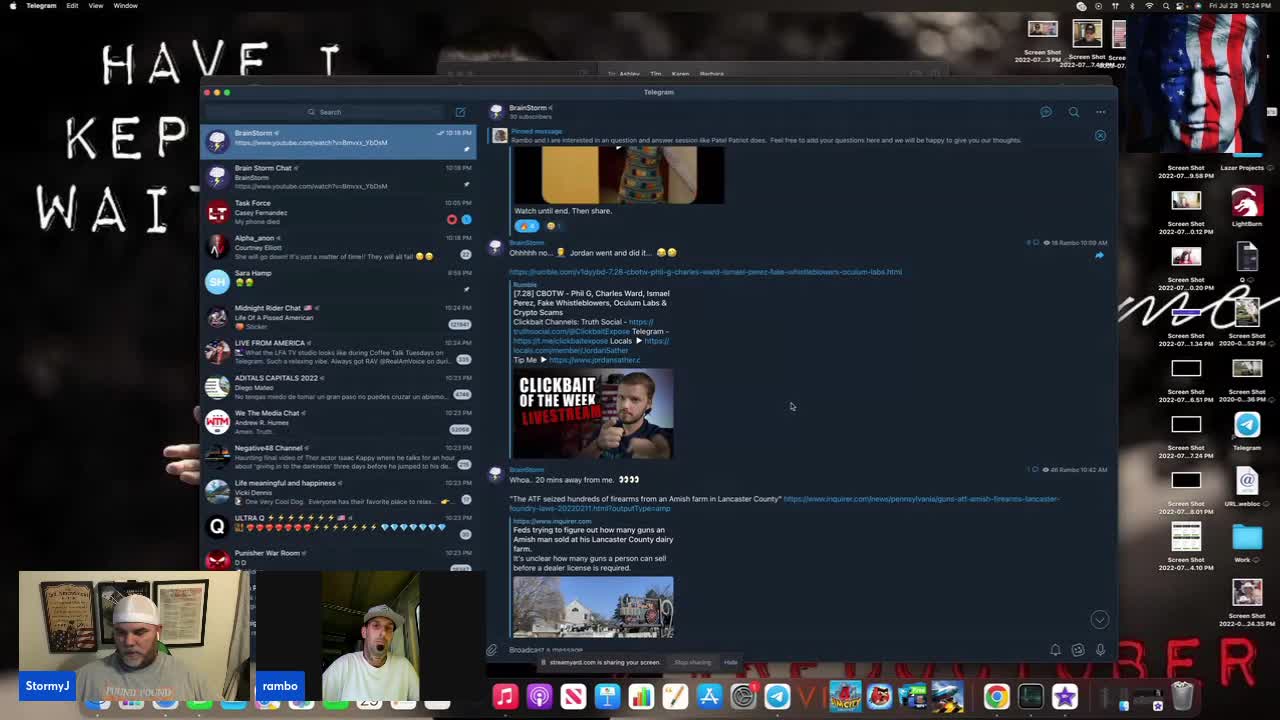Select the BrainStorm channel chat
The image size is (1280, 720).
pyautogui.click(x=338, y=141)
